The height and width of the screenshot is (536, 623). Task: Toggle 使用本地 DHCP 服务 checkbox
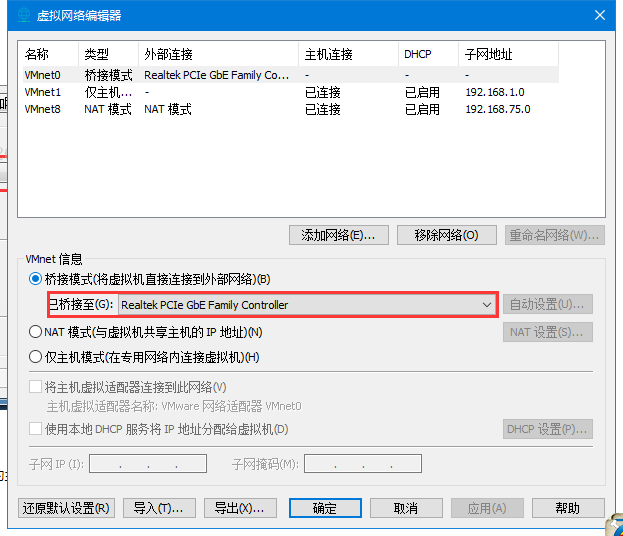[35, 429]
